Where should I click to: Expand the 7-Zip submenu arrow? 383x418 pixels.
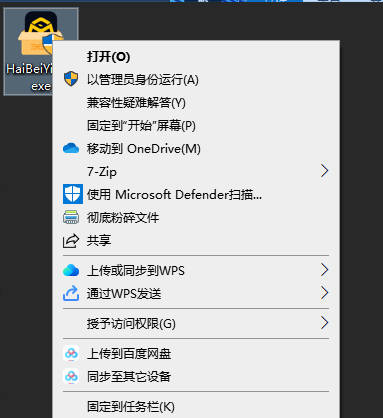(x=324, y=171)
